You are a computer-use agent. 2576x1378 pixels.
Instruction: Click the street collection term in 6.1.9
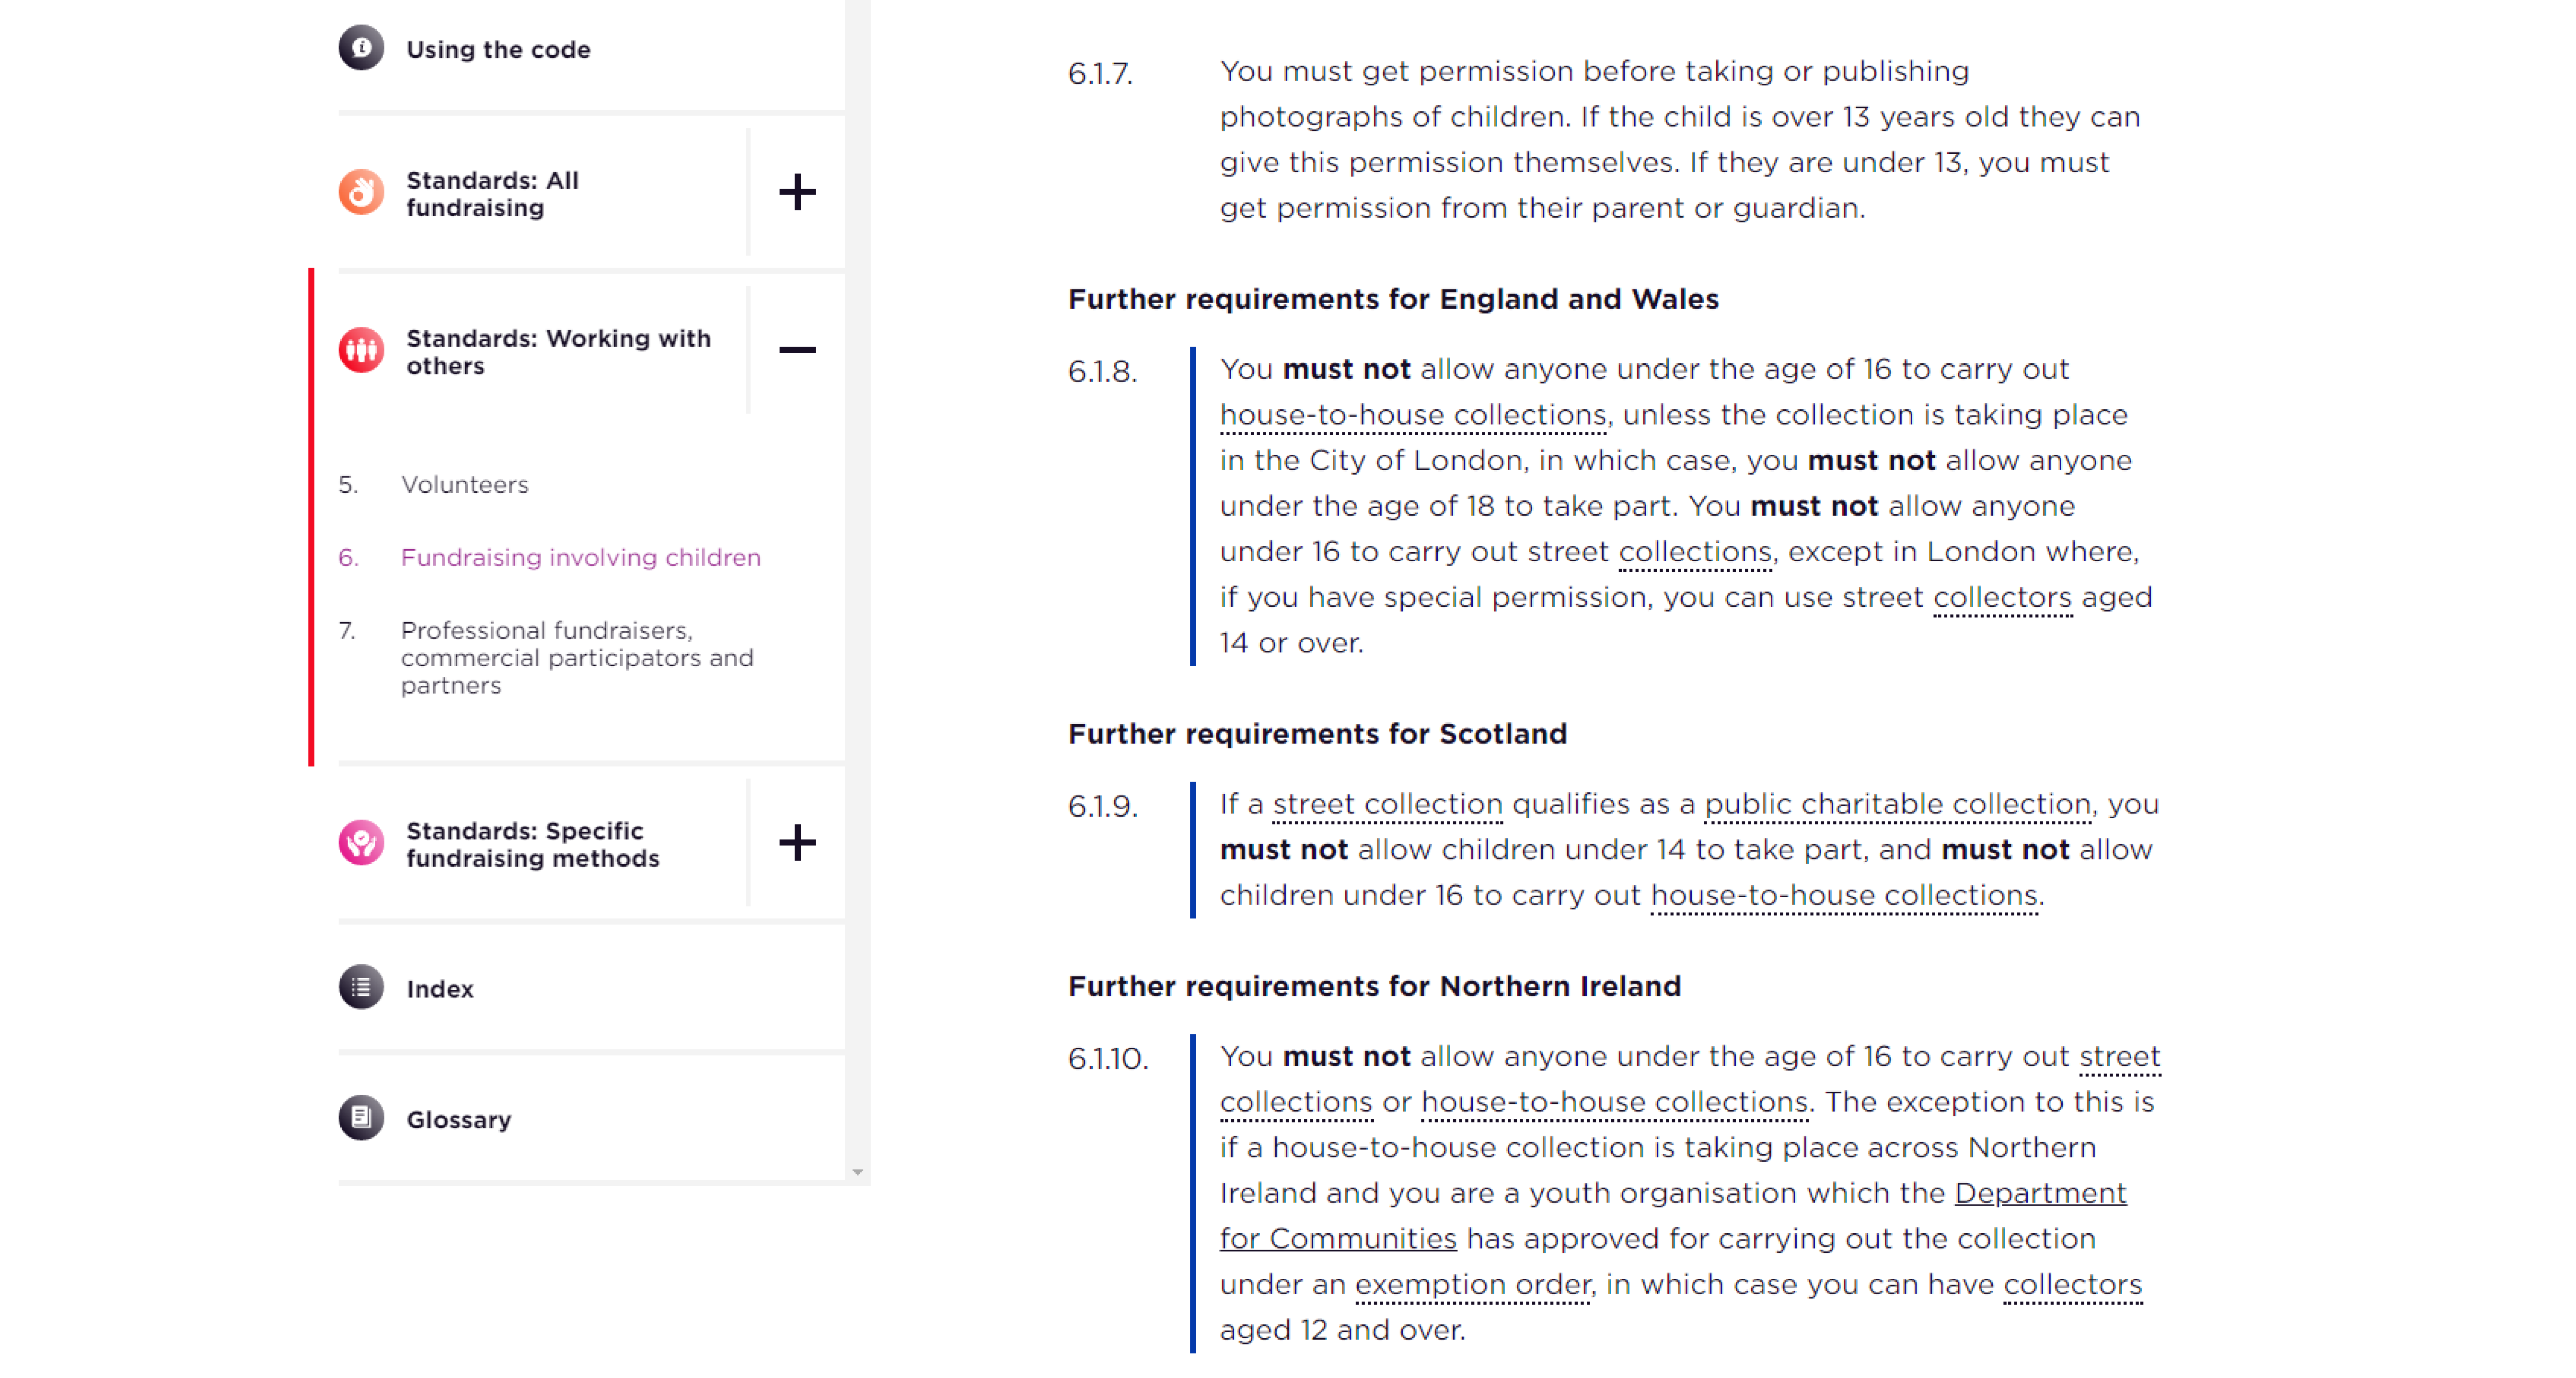point(1388,805)
